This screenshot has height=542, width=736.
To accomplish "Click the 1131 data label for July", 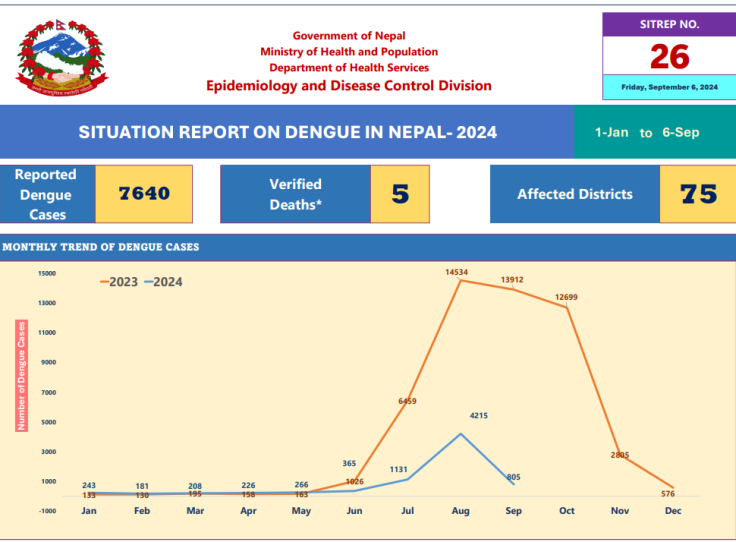I will [x=398, y=470].
